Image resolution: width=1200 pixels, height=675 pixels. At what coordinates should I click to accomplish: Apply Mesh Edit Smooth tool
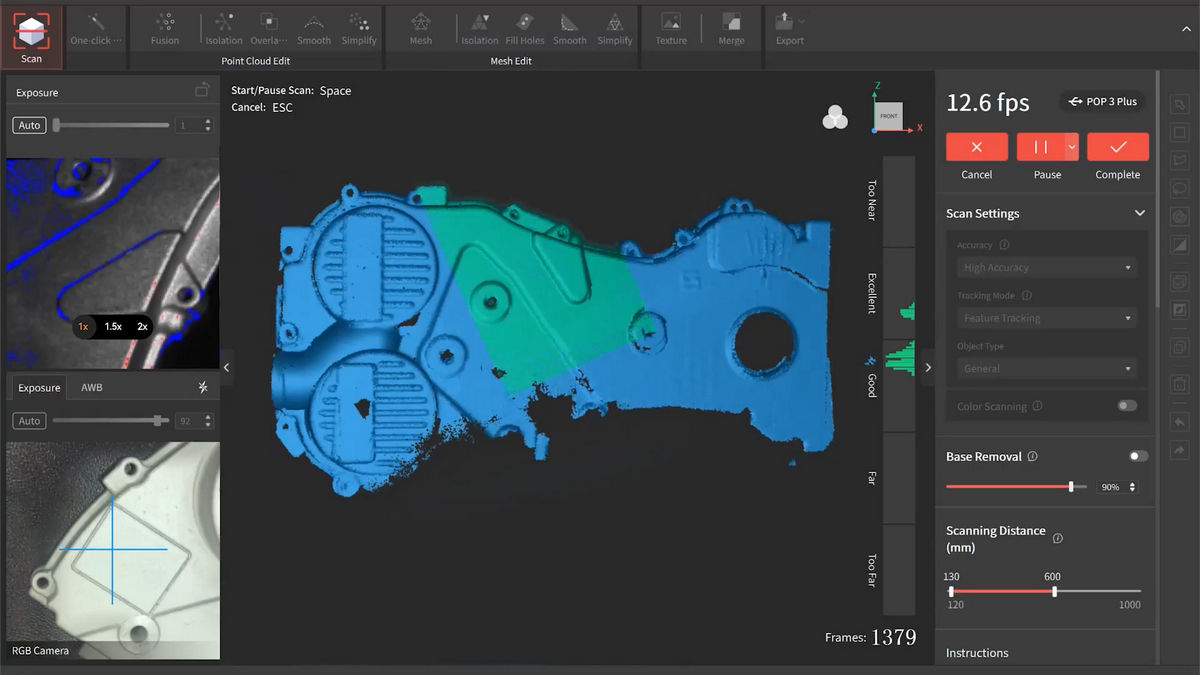570,28
